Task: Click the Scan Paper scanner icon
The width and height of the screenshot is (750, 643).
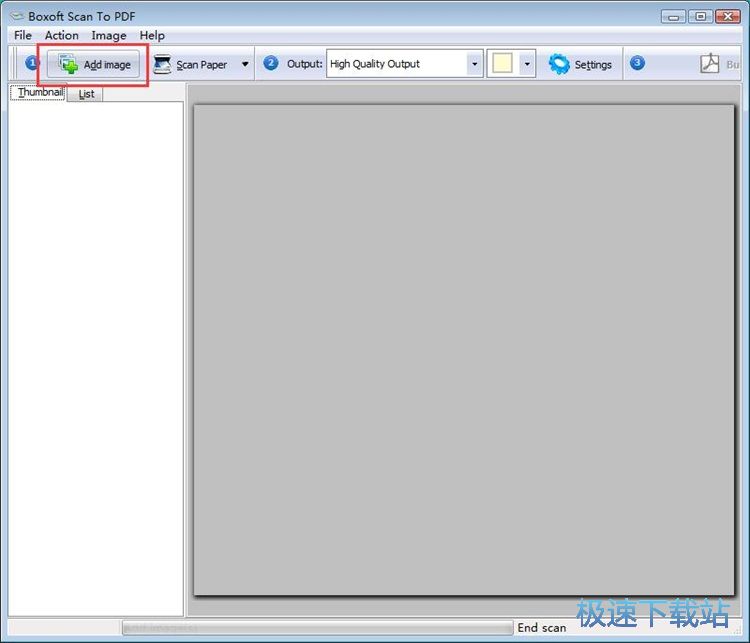Action: [162, 64]
